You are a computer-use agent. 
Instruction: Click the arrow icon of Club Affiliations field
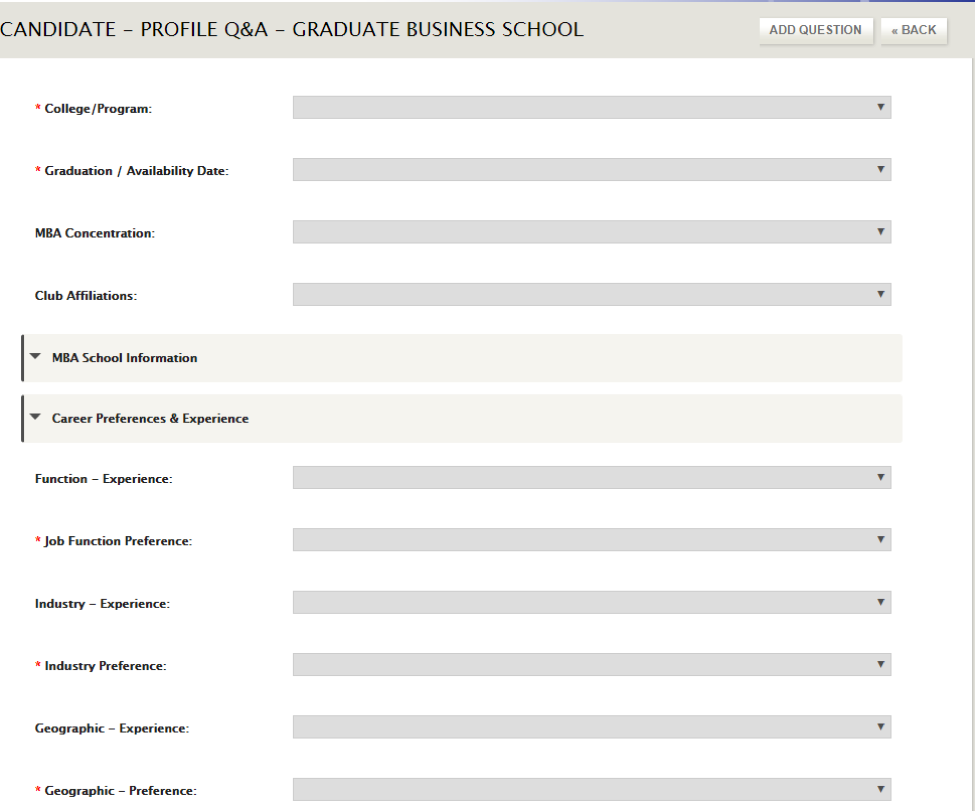tap(880, 294)
